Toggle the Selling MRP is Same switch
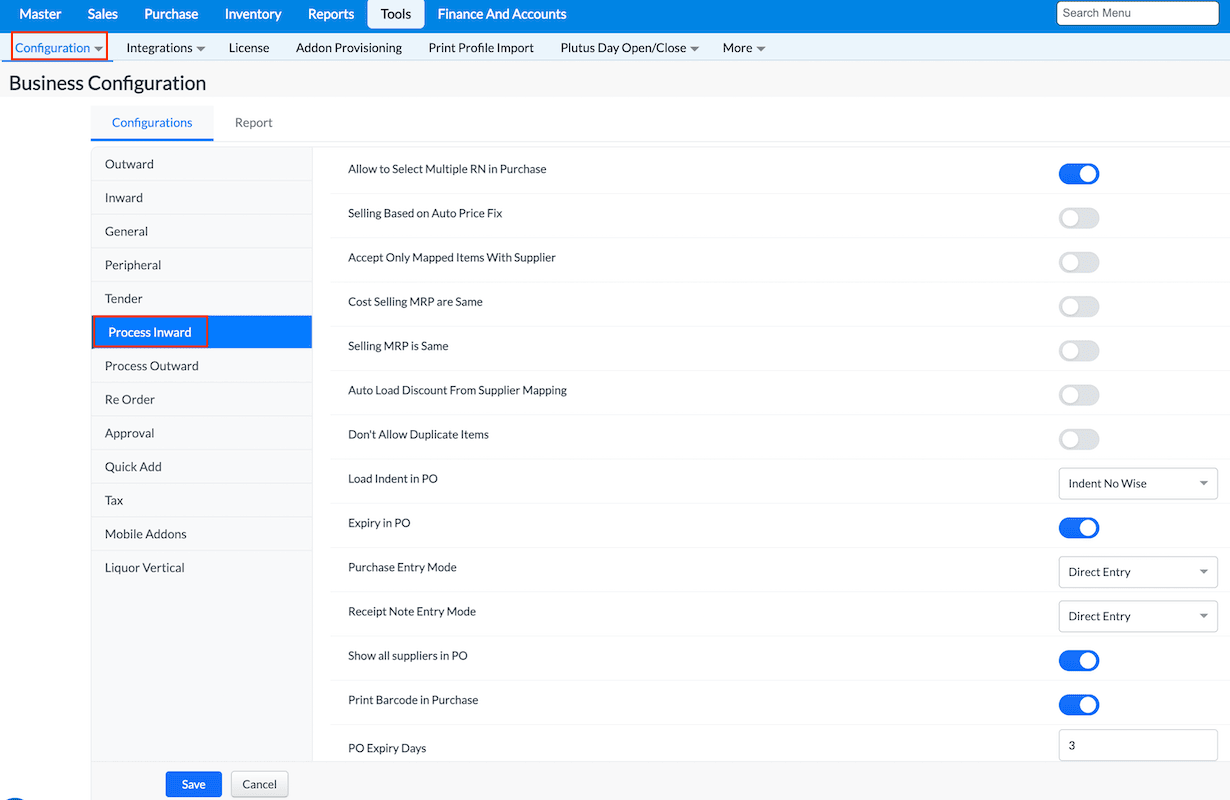 tap(1079, 350)
